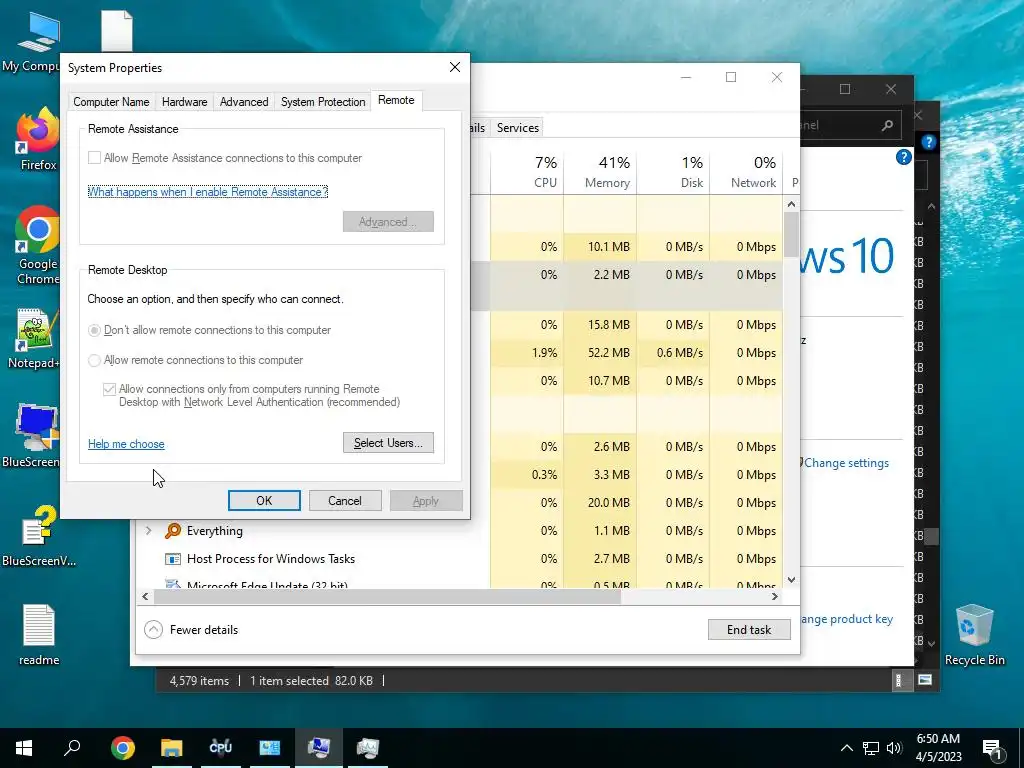
Task: Click OK in System Properties
Action: (x=264, y=501)
